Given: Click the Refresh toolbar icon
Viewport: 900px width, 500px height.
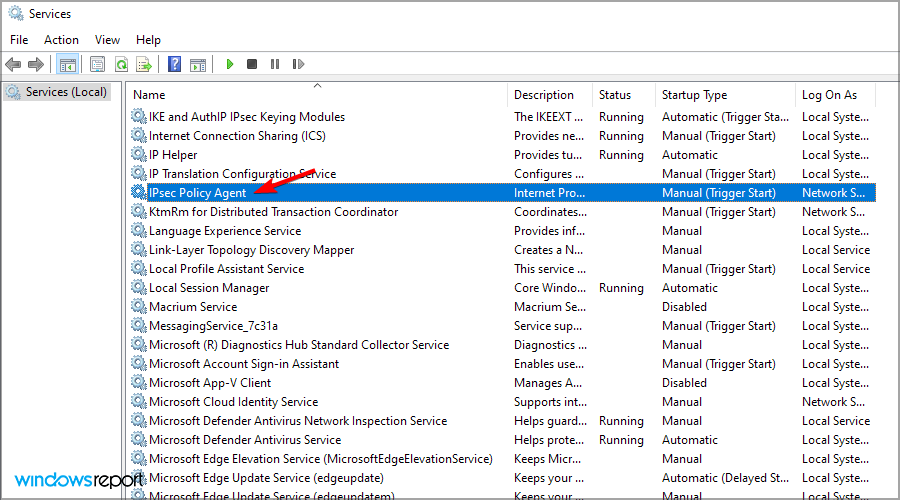Looking at the screenshot, I should [x=121, y=64].
